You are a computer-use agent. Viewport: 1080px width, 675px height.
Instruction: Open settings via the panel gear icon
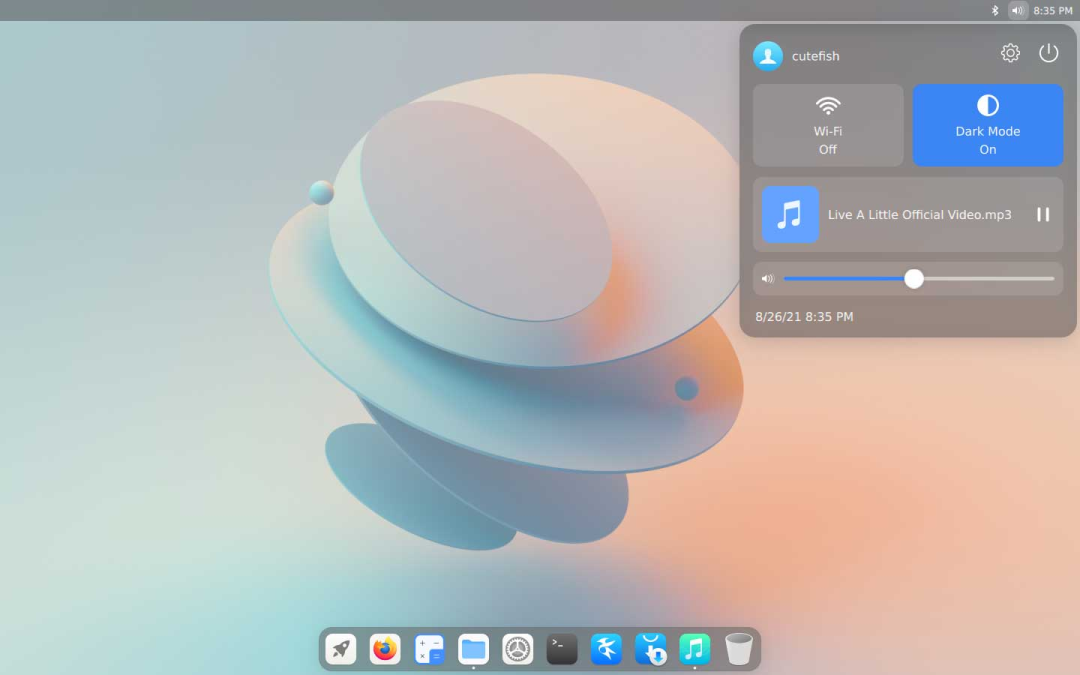click(x=1010, y=54)
